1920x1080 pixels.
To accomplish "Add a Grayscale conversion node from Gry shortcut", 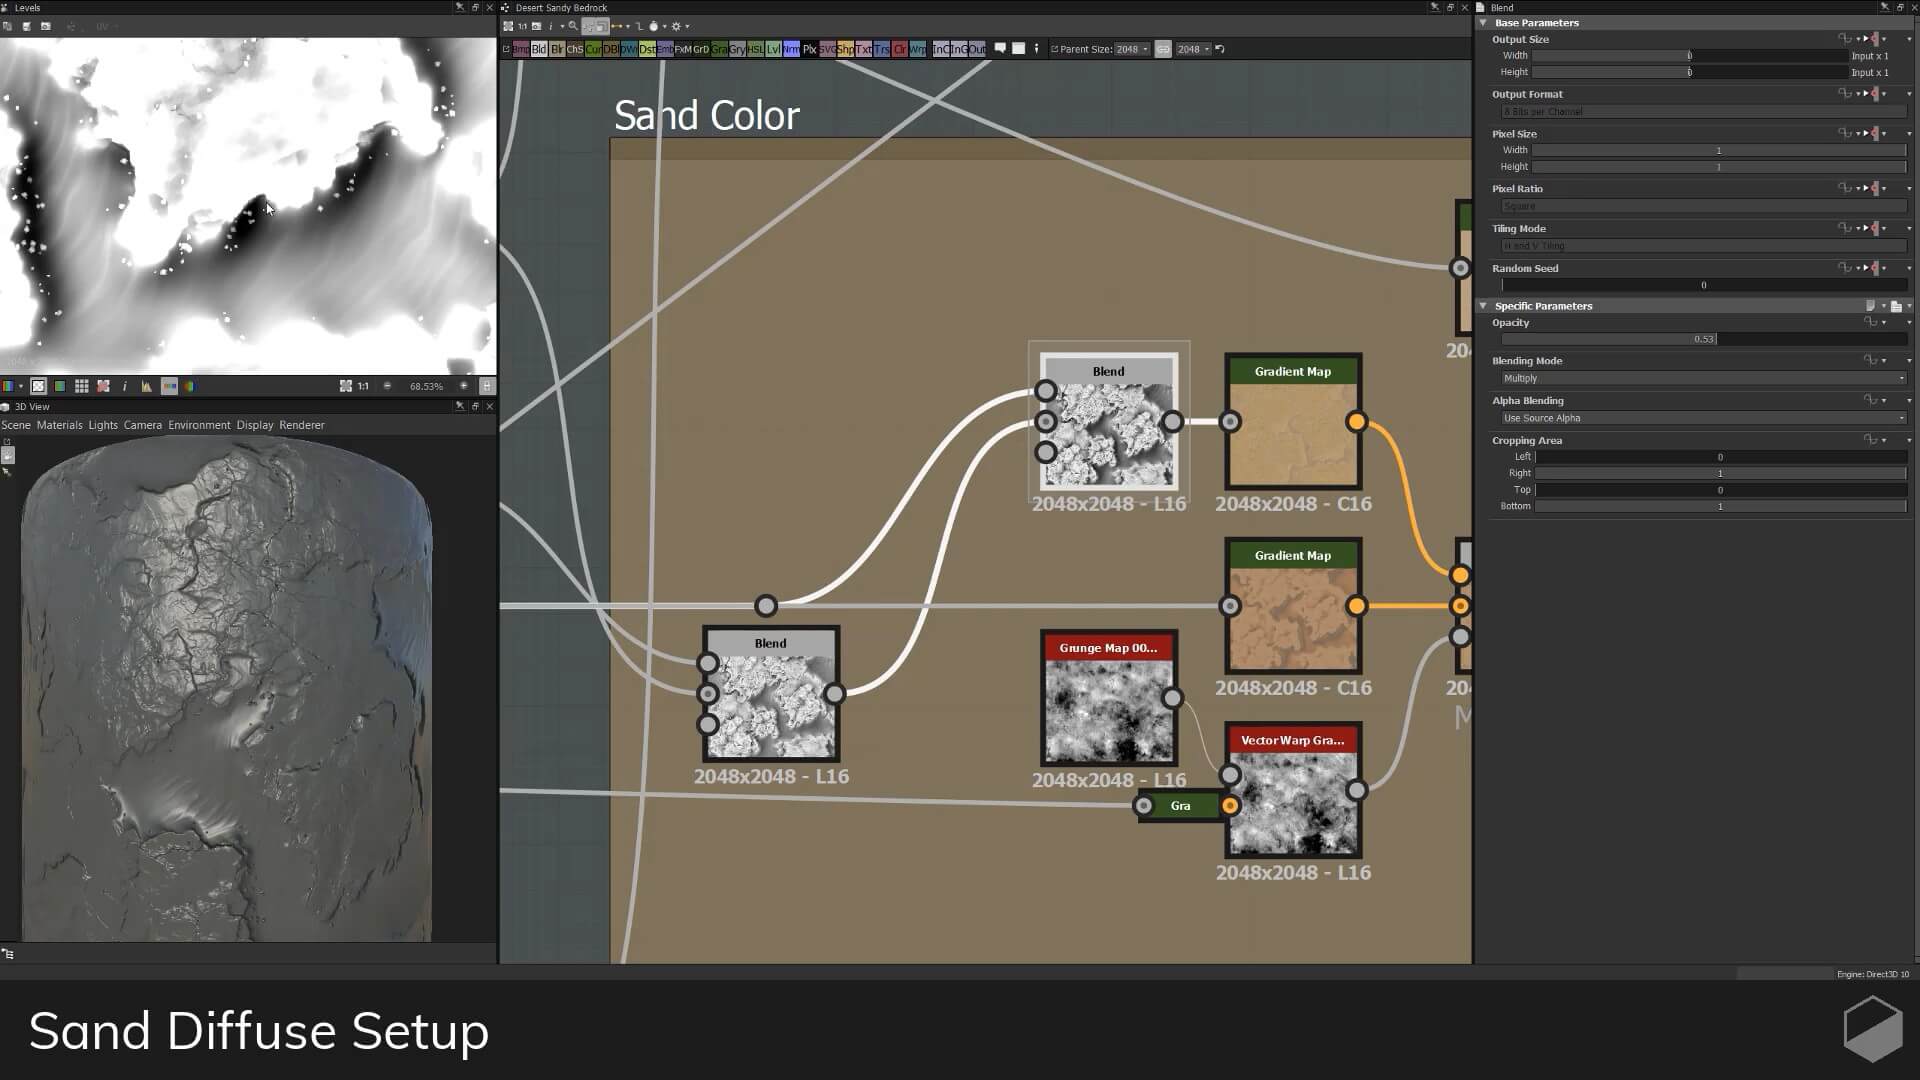I will tap(737, 49).
